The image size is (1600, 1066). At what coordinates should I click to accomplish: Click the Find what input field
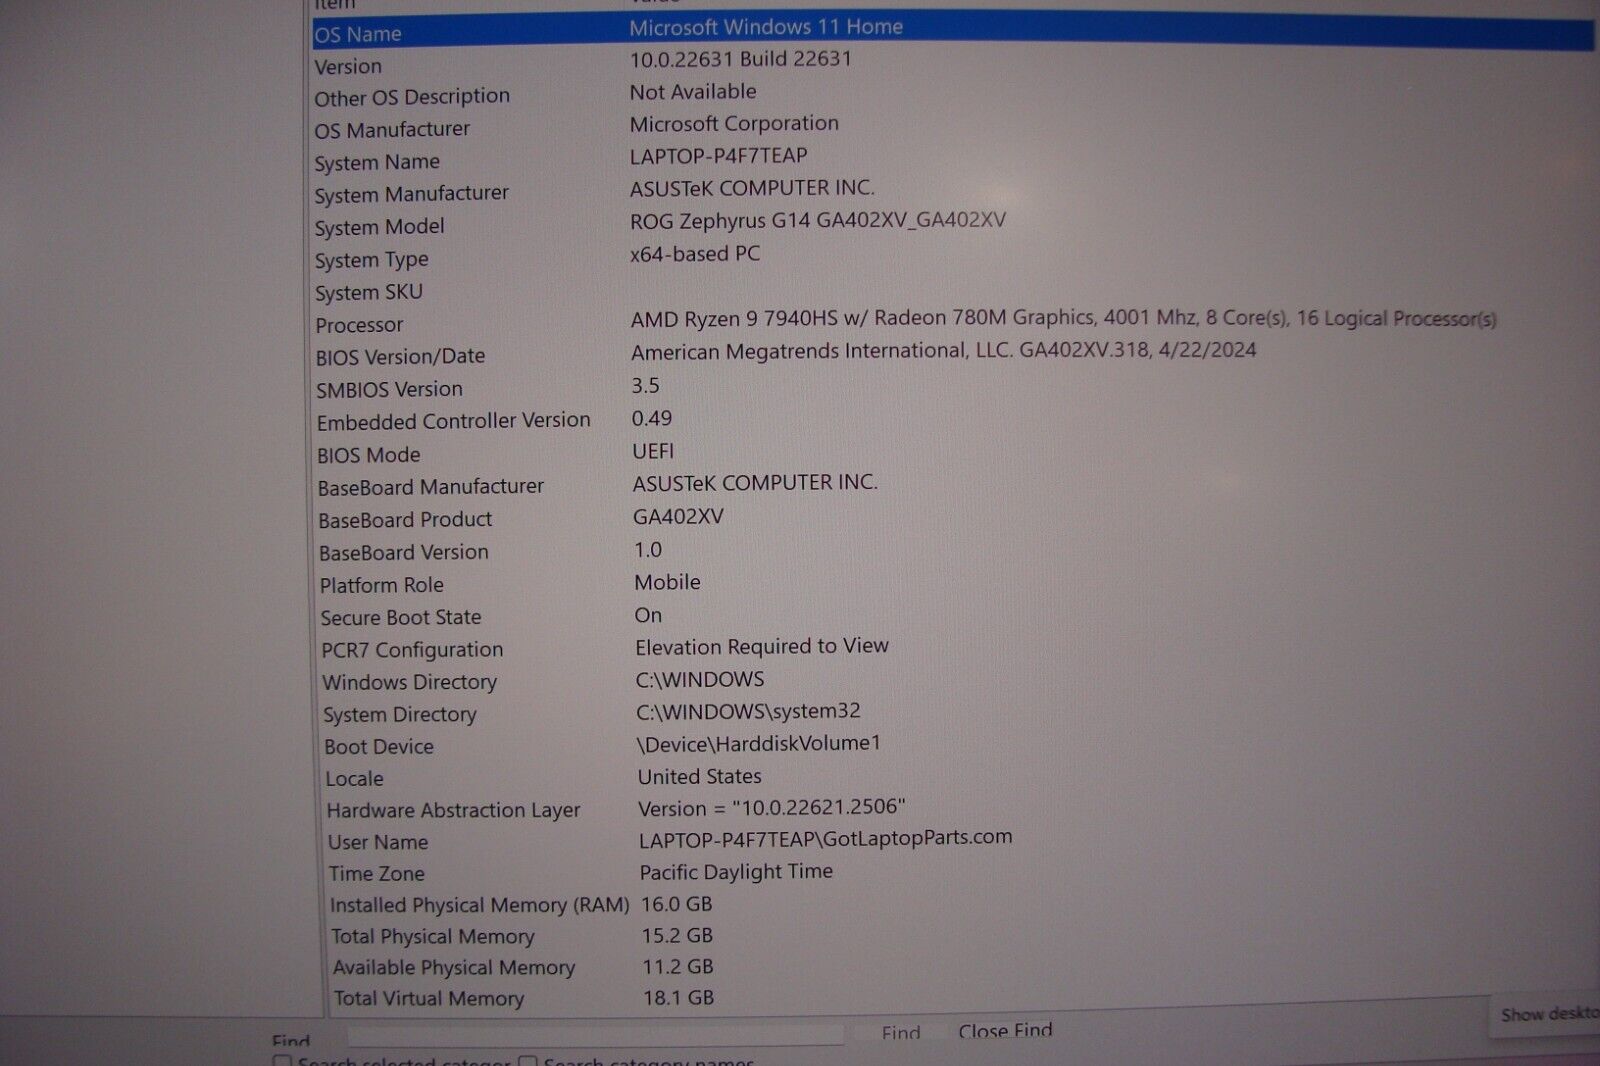(x=595, y=1035)
